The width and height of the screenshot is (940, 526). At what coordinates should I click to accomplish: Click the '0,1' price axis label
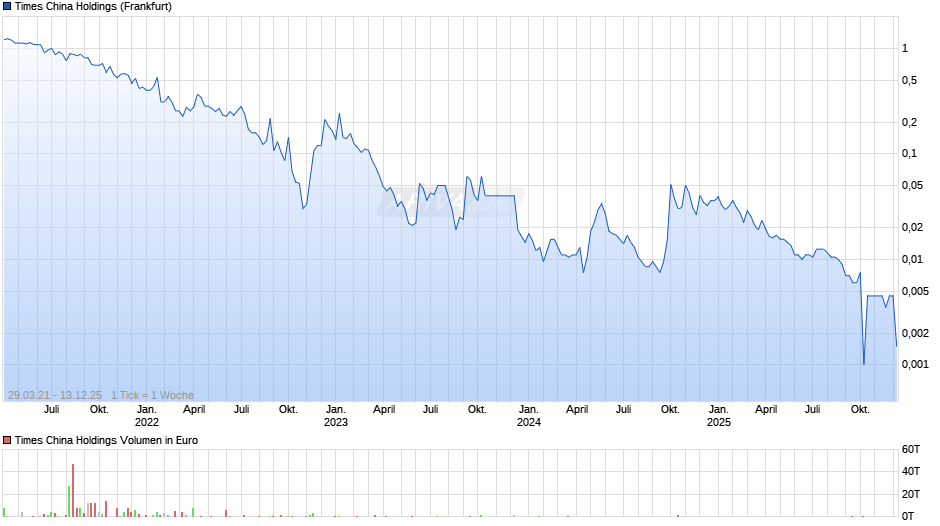909,154
